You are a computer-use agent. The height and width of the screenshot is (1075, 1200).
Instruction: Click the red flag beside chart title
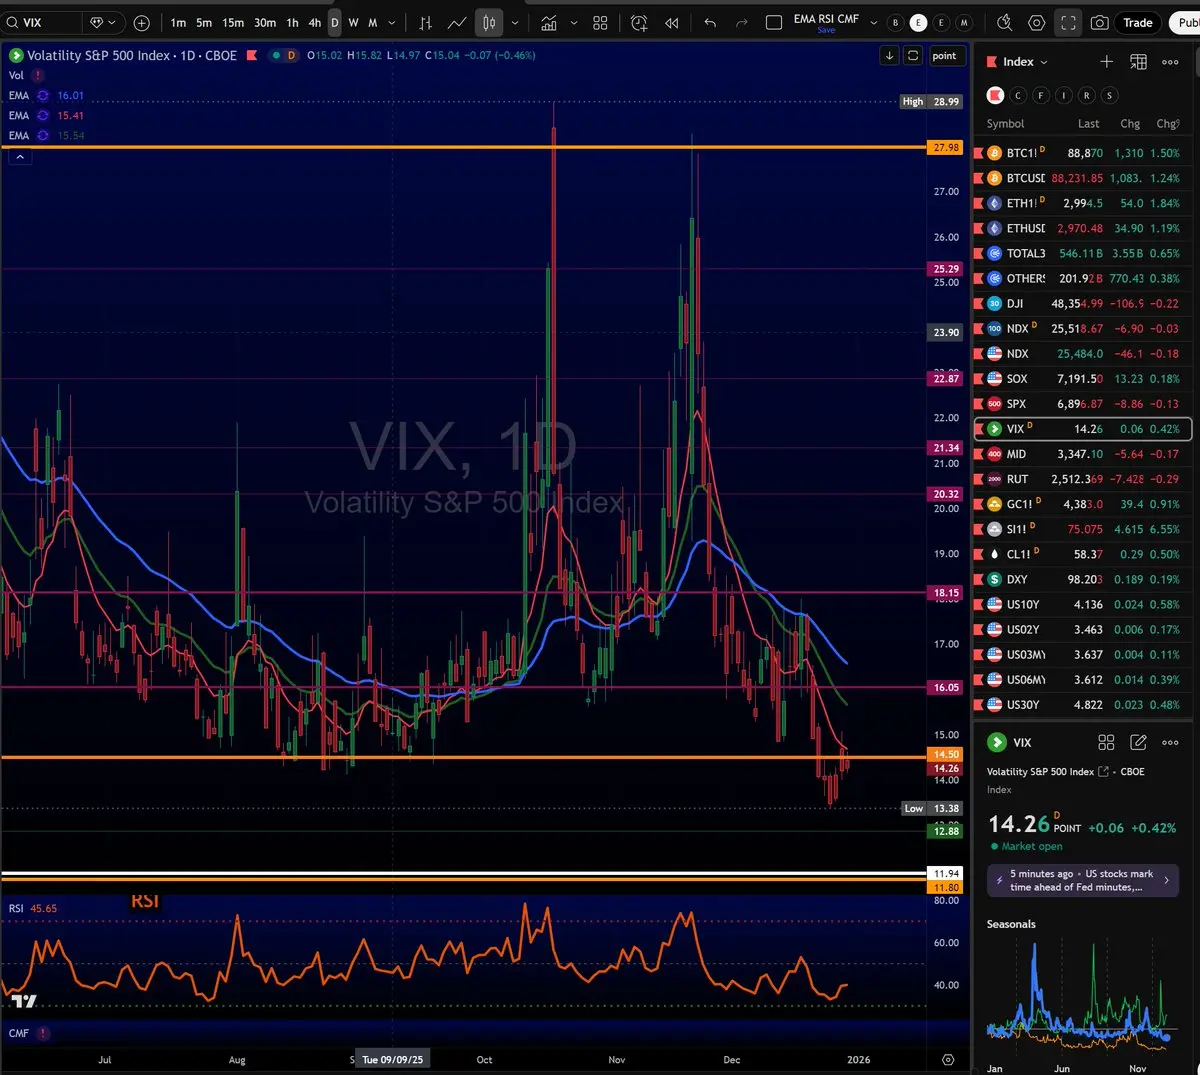coord(252,56)
